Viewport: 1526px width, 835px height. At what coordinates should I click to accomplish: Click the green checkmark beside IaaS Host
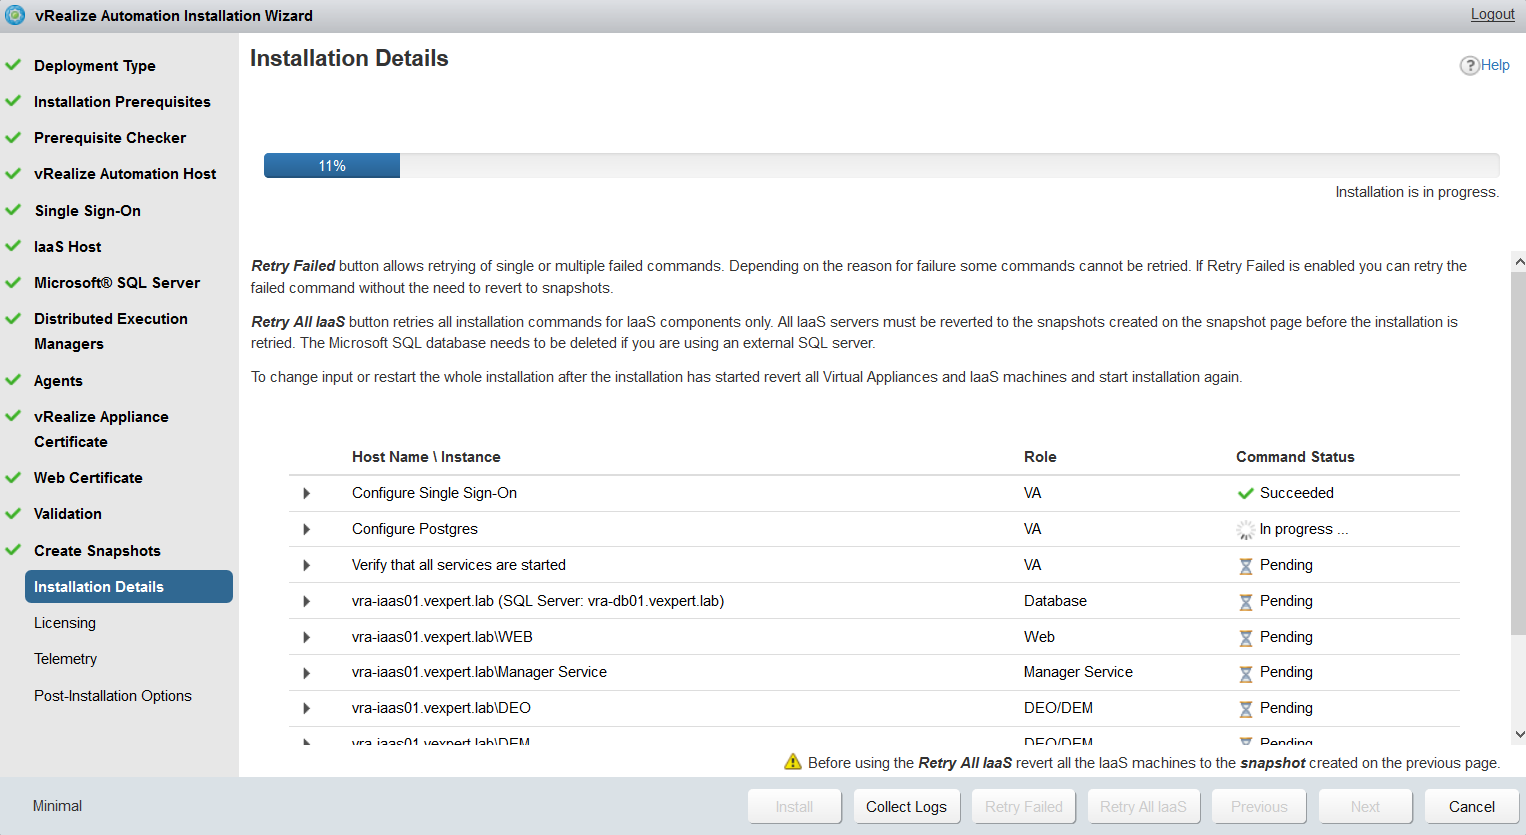point(13,246)
